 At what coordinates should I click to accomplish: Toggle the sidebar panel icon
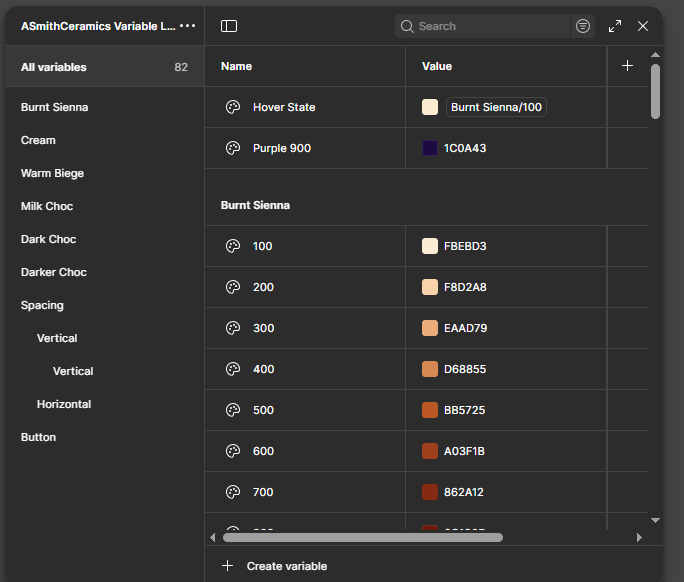[x=229, y=26]
